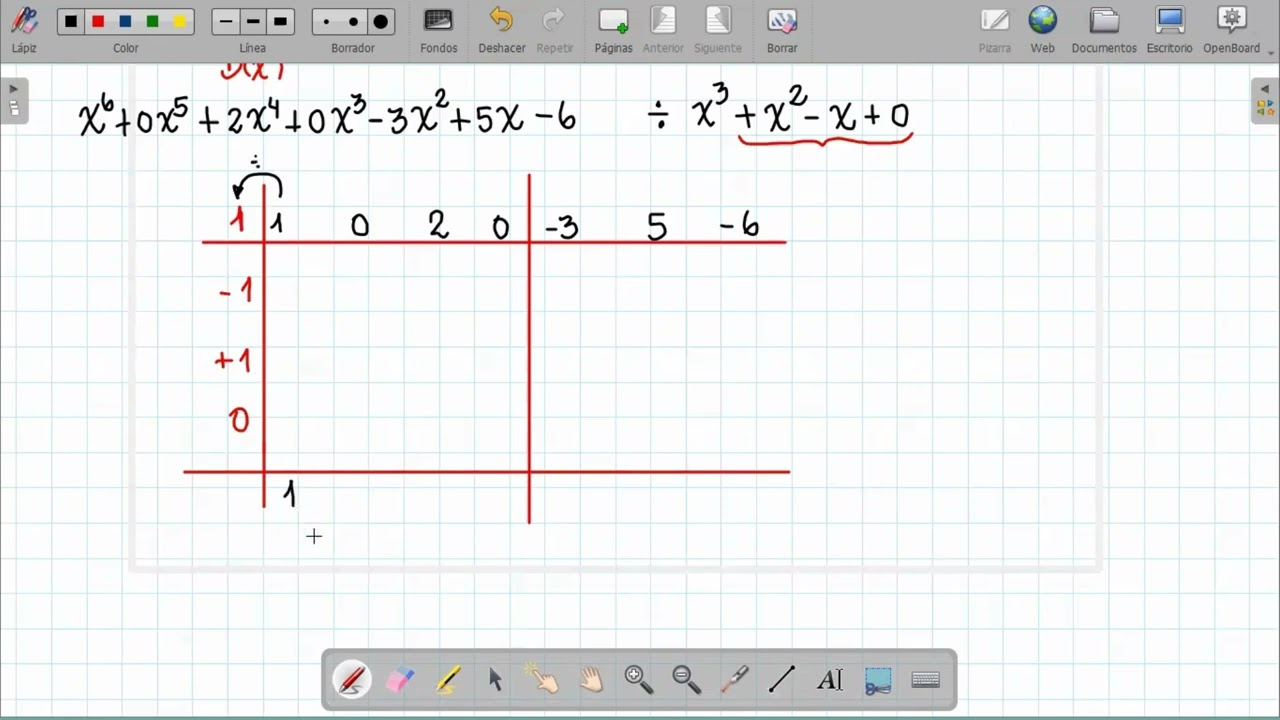Pick the red pen color
The width and height of the screenshot is (1280, 720).
[98, 22]
